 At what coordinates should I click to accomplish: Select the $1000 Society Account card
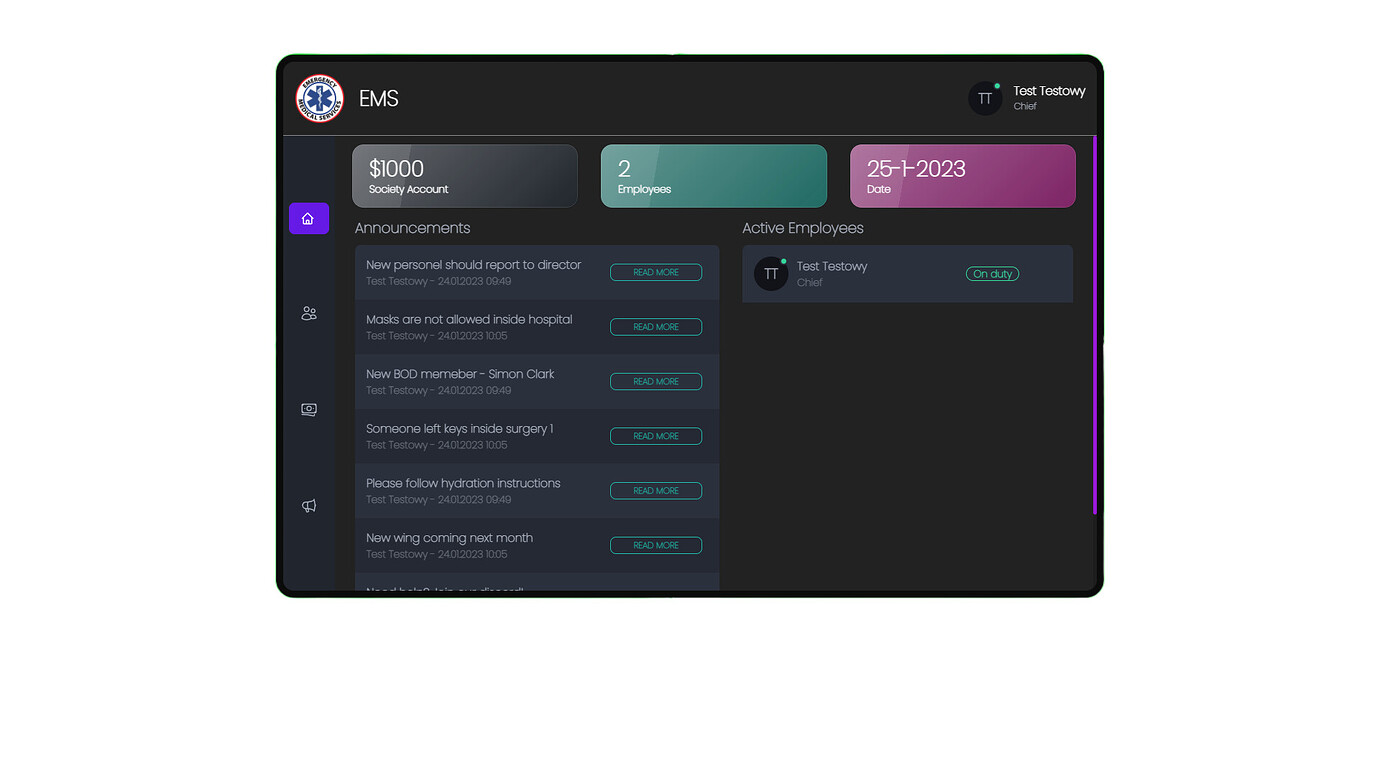point(464,176)
